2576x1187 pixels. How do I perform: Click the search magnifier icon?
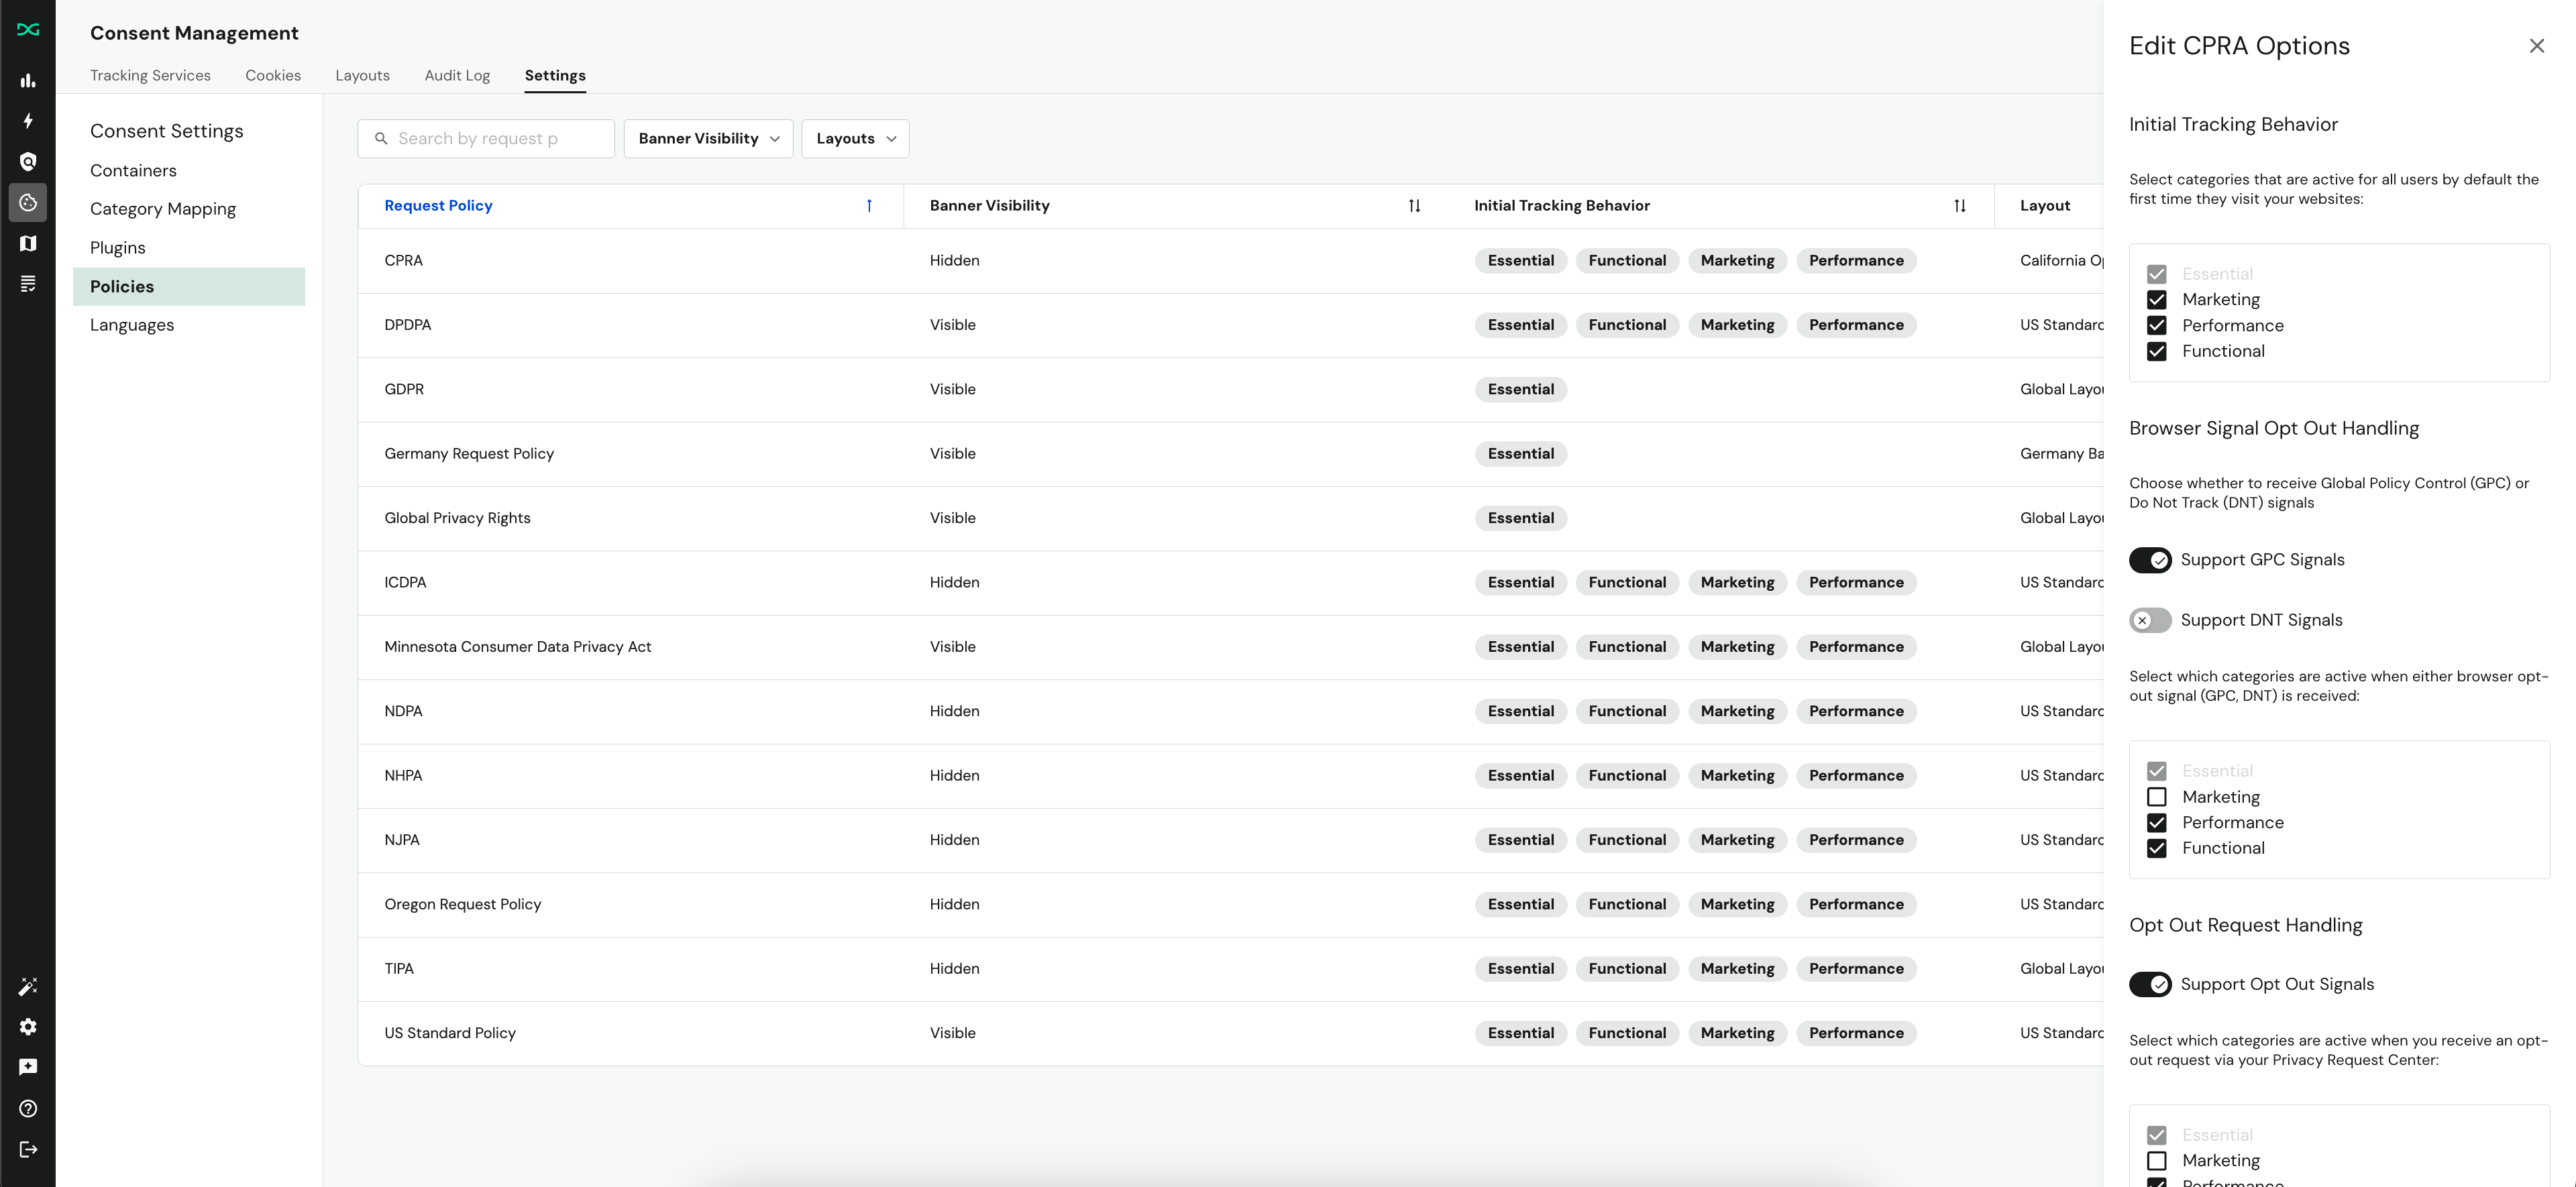click(381, 139)
